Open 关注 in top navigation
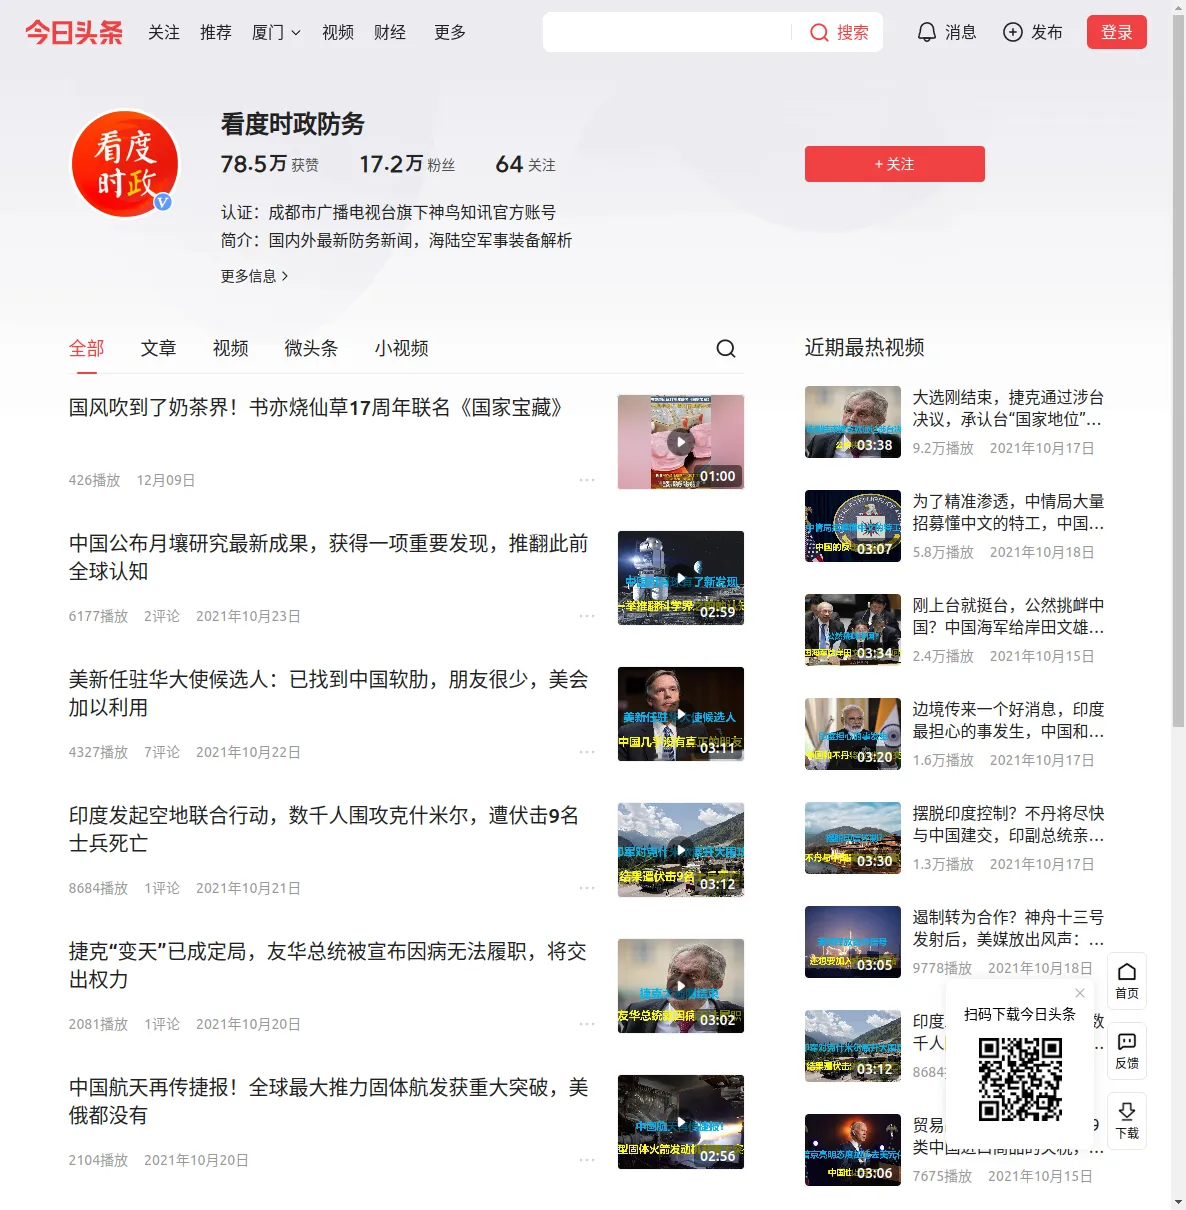 (164, 32)
